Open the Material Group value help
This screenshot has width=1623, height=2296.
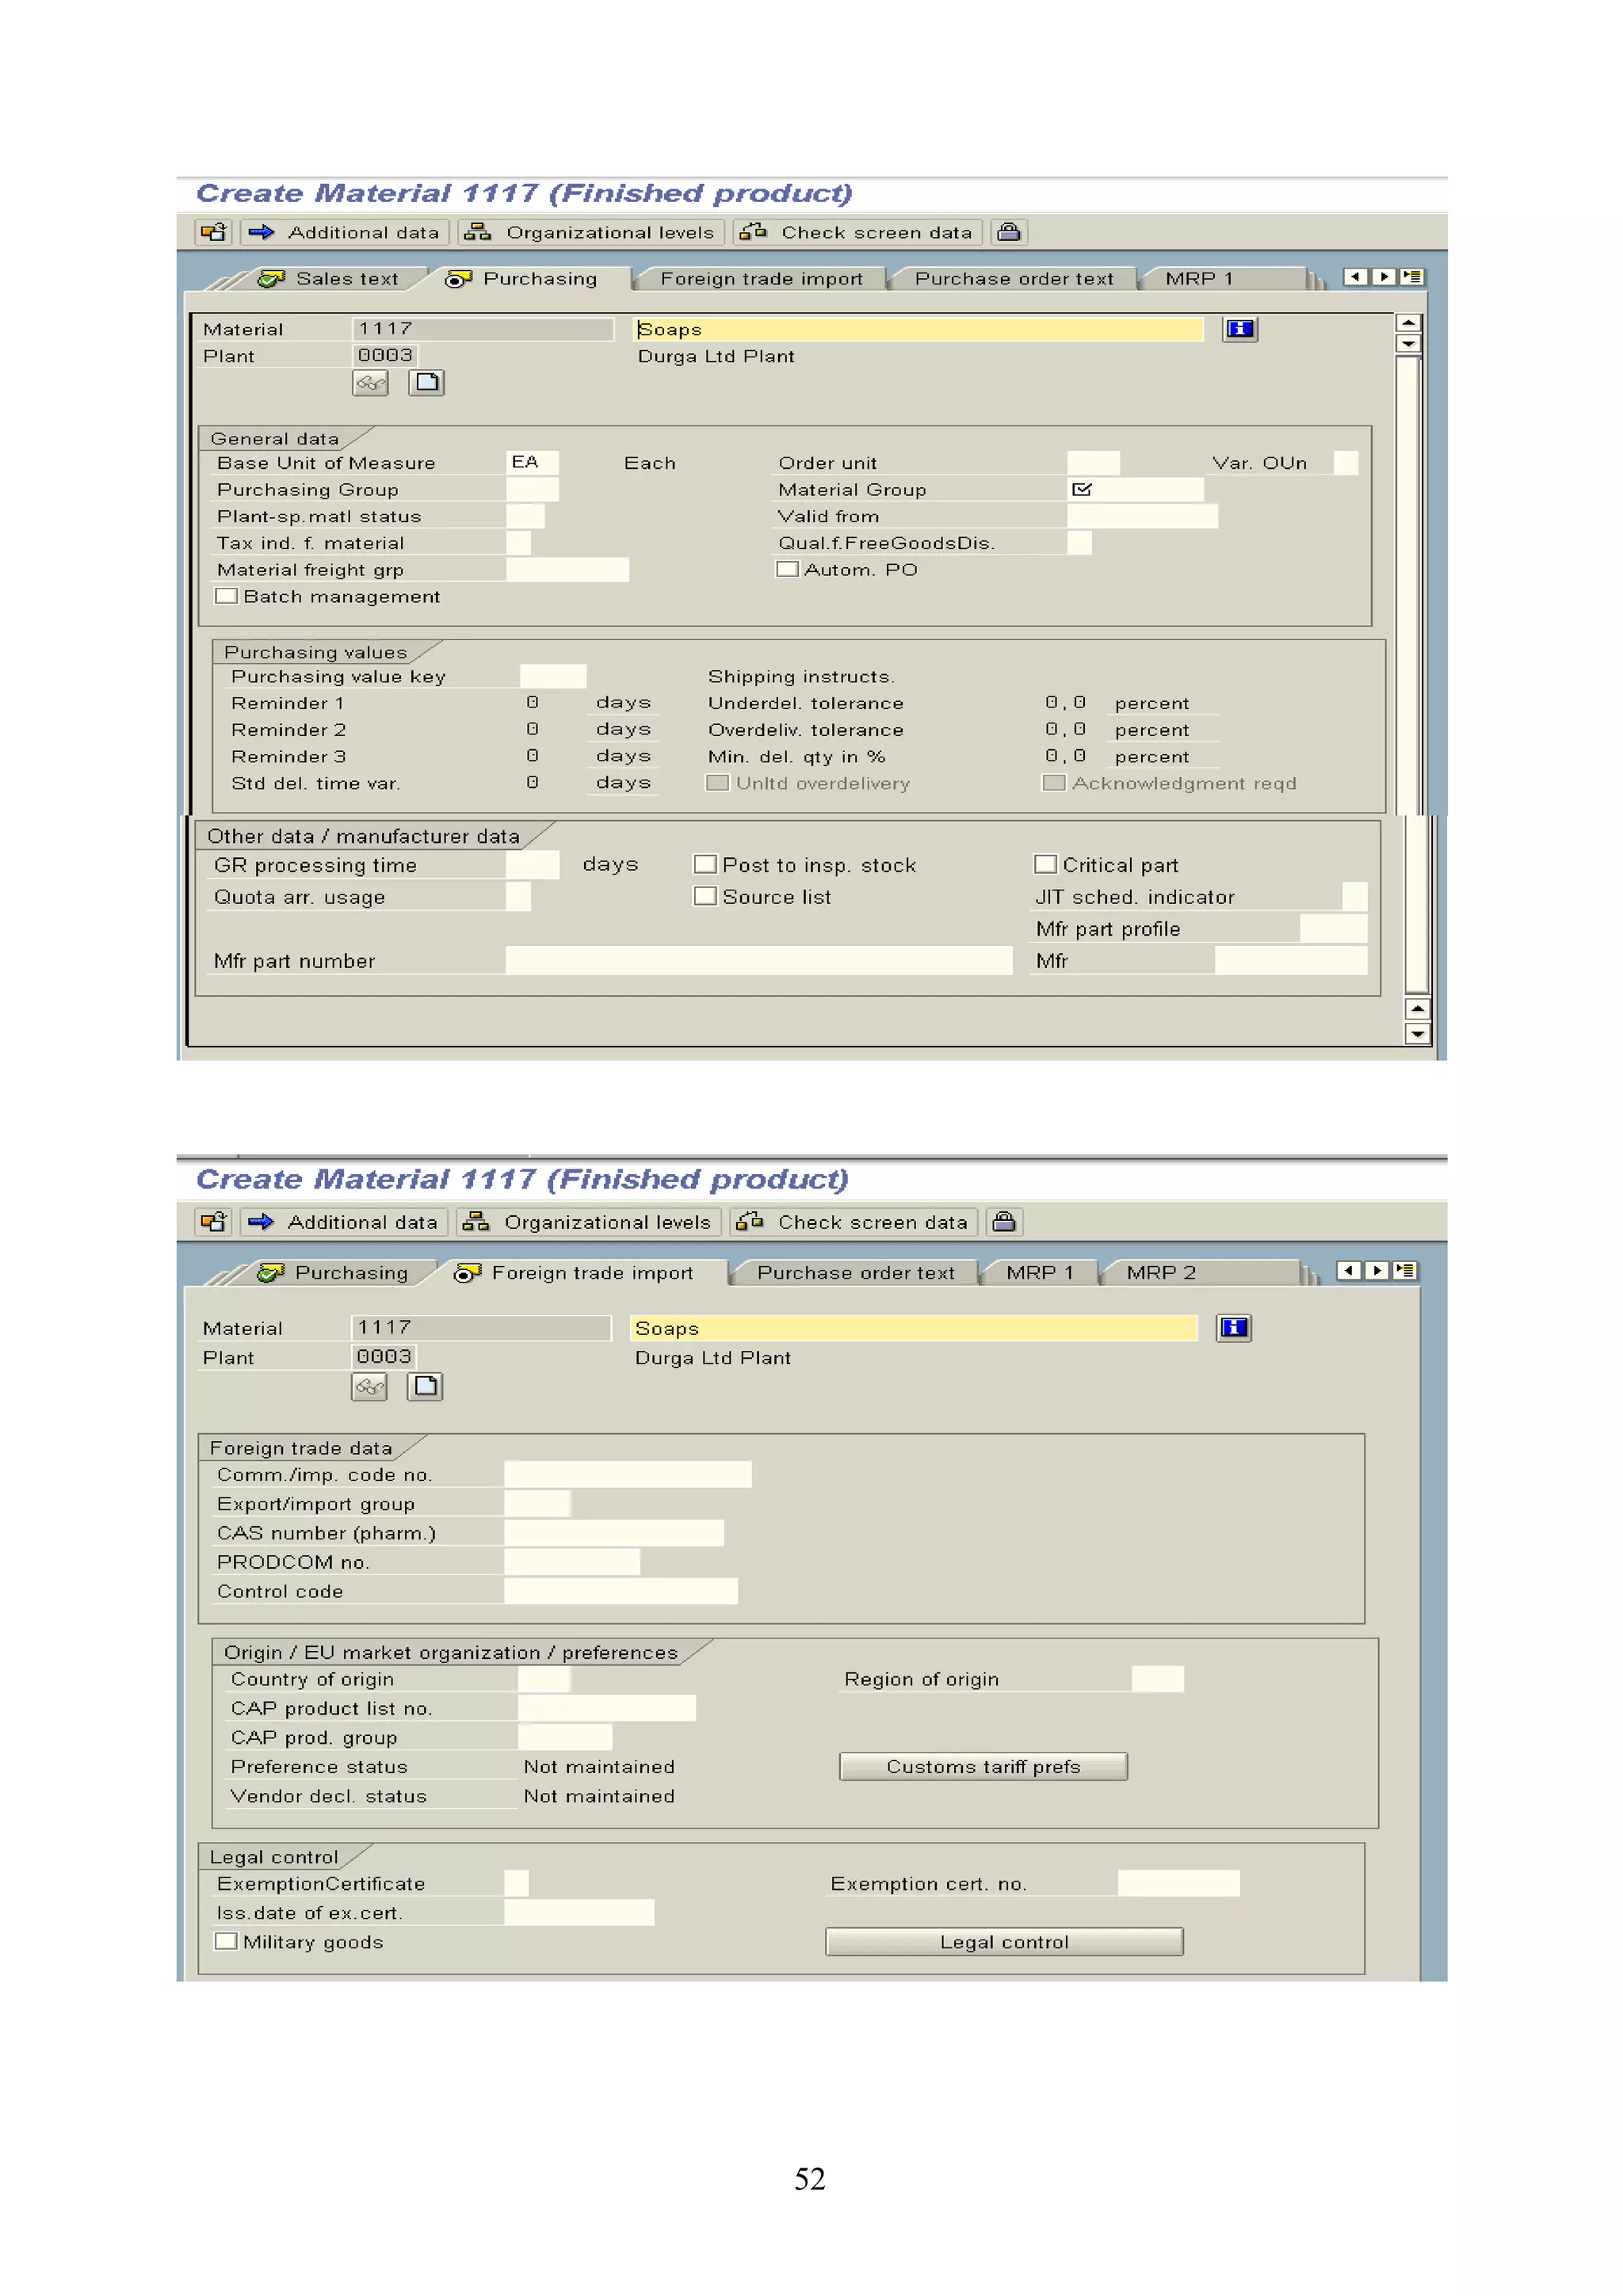click(1082, 489)
